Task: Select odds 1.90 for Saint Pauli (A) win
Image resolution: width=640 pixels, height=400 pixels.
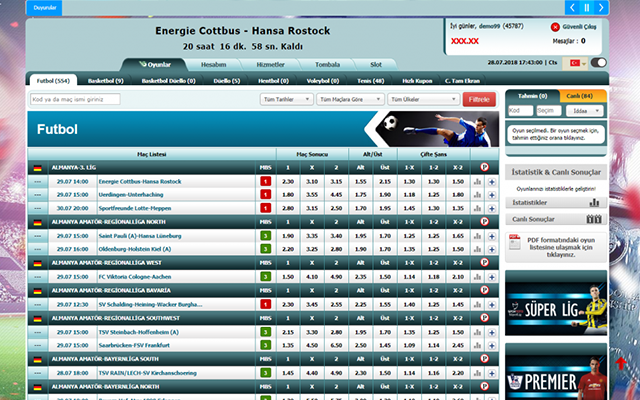Action: pyautogui.click(x=288, y=235)
